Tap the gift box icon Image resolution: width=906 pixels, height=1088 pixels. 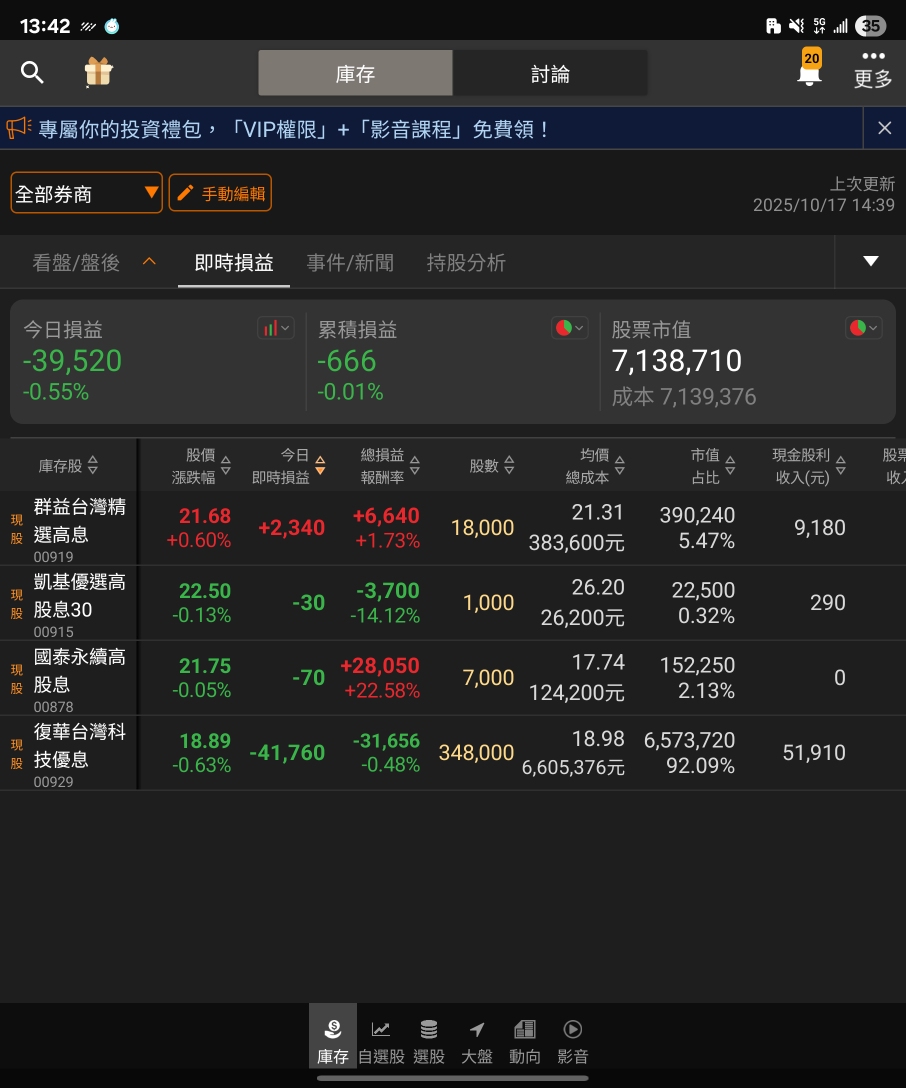click(x=98, y=71)
